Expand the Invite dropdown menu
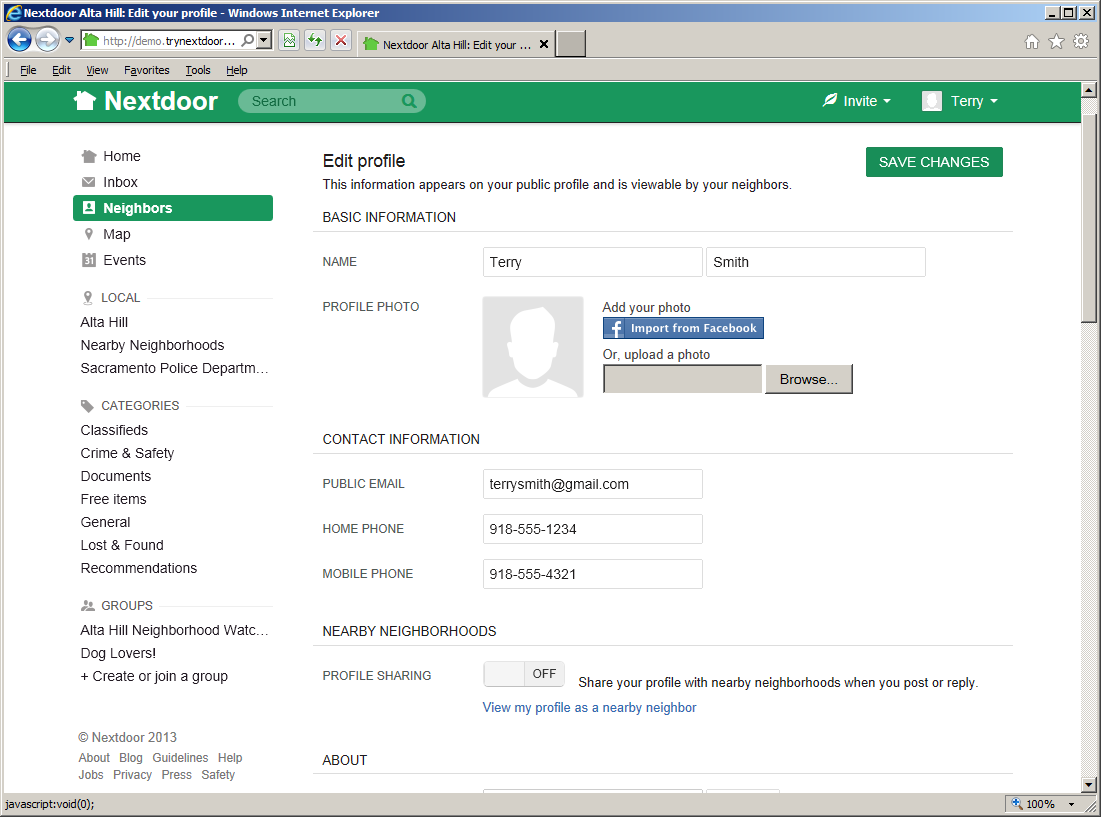Viewport: 1101px width, 817px height. (x=856, y=101)
